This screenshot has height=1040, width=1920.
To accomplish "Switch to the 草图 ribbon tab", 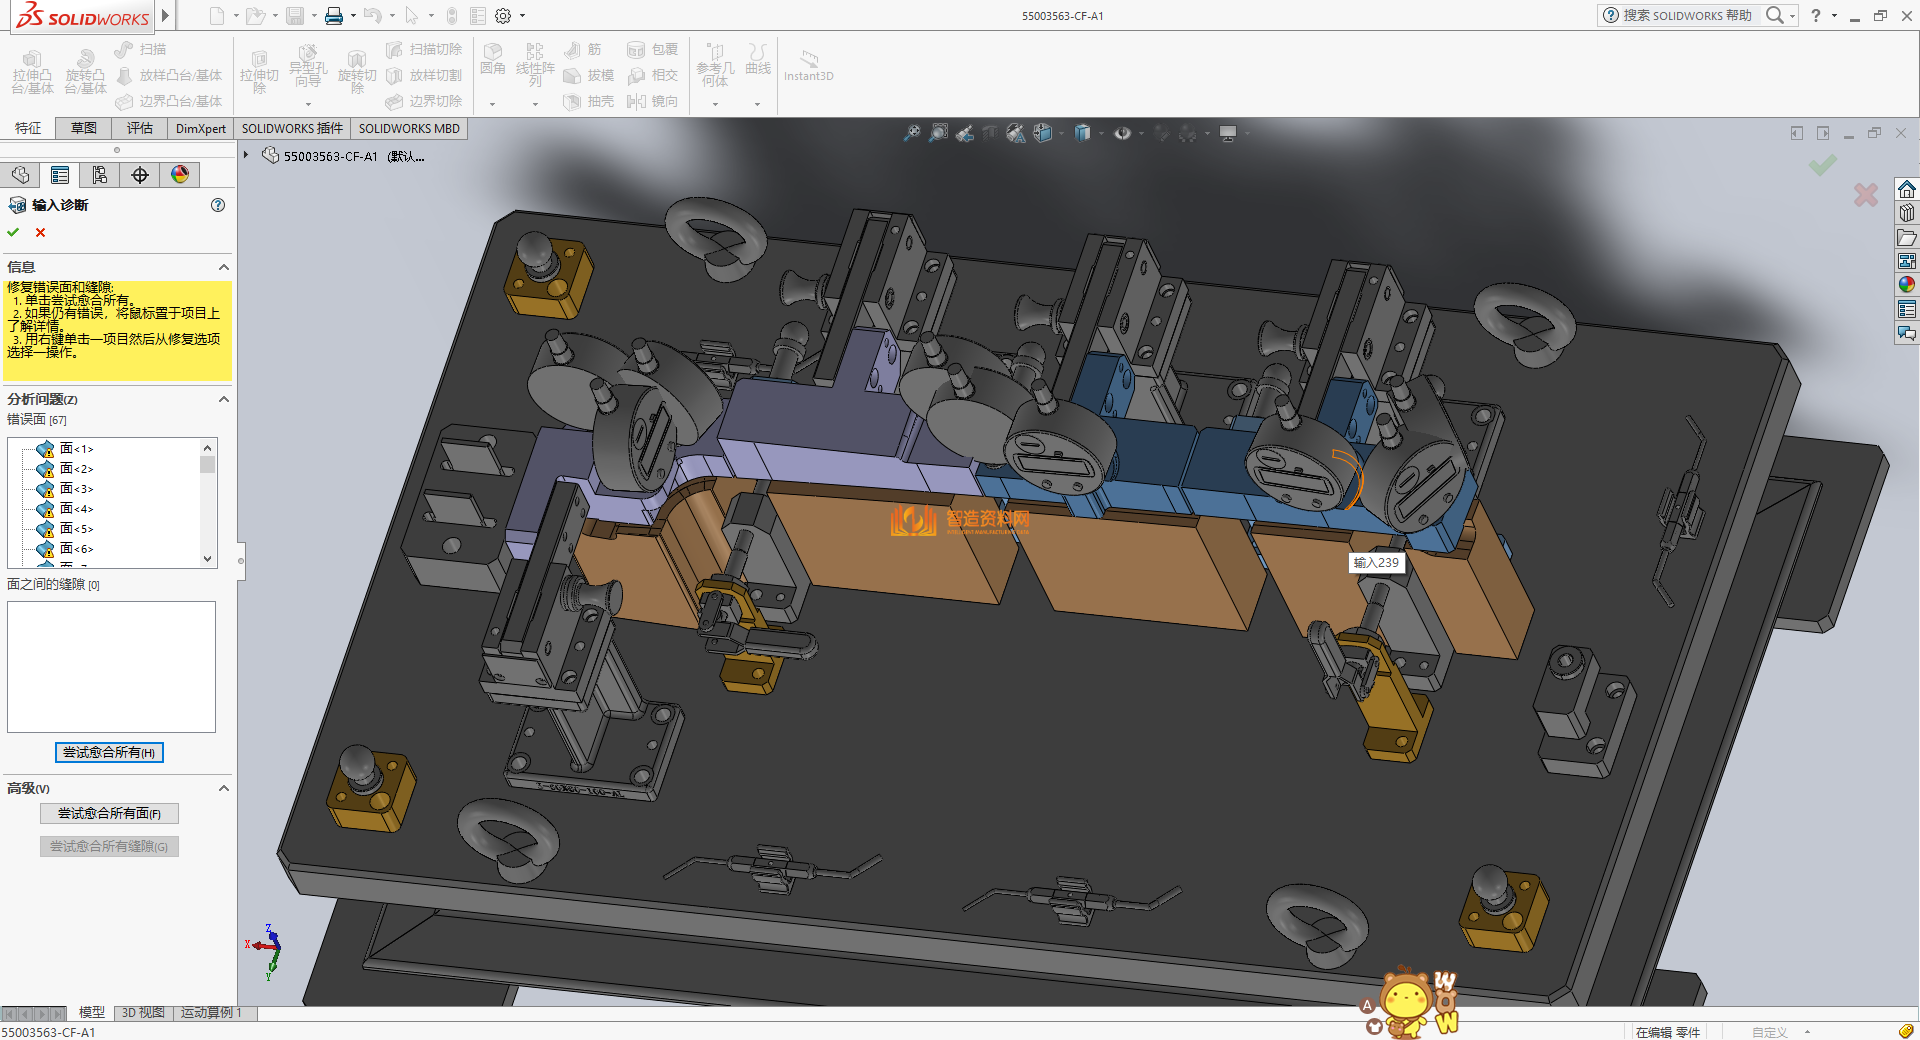I will click(84, 128).
